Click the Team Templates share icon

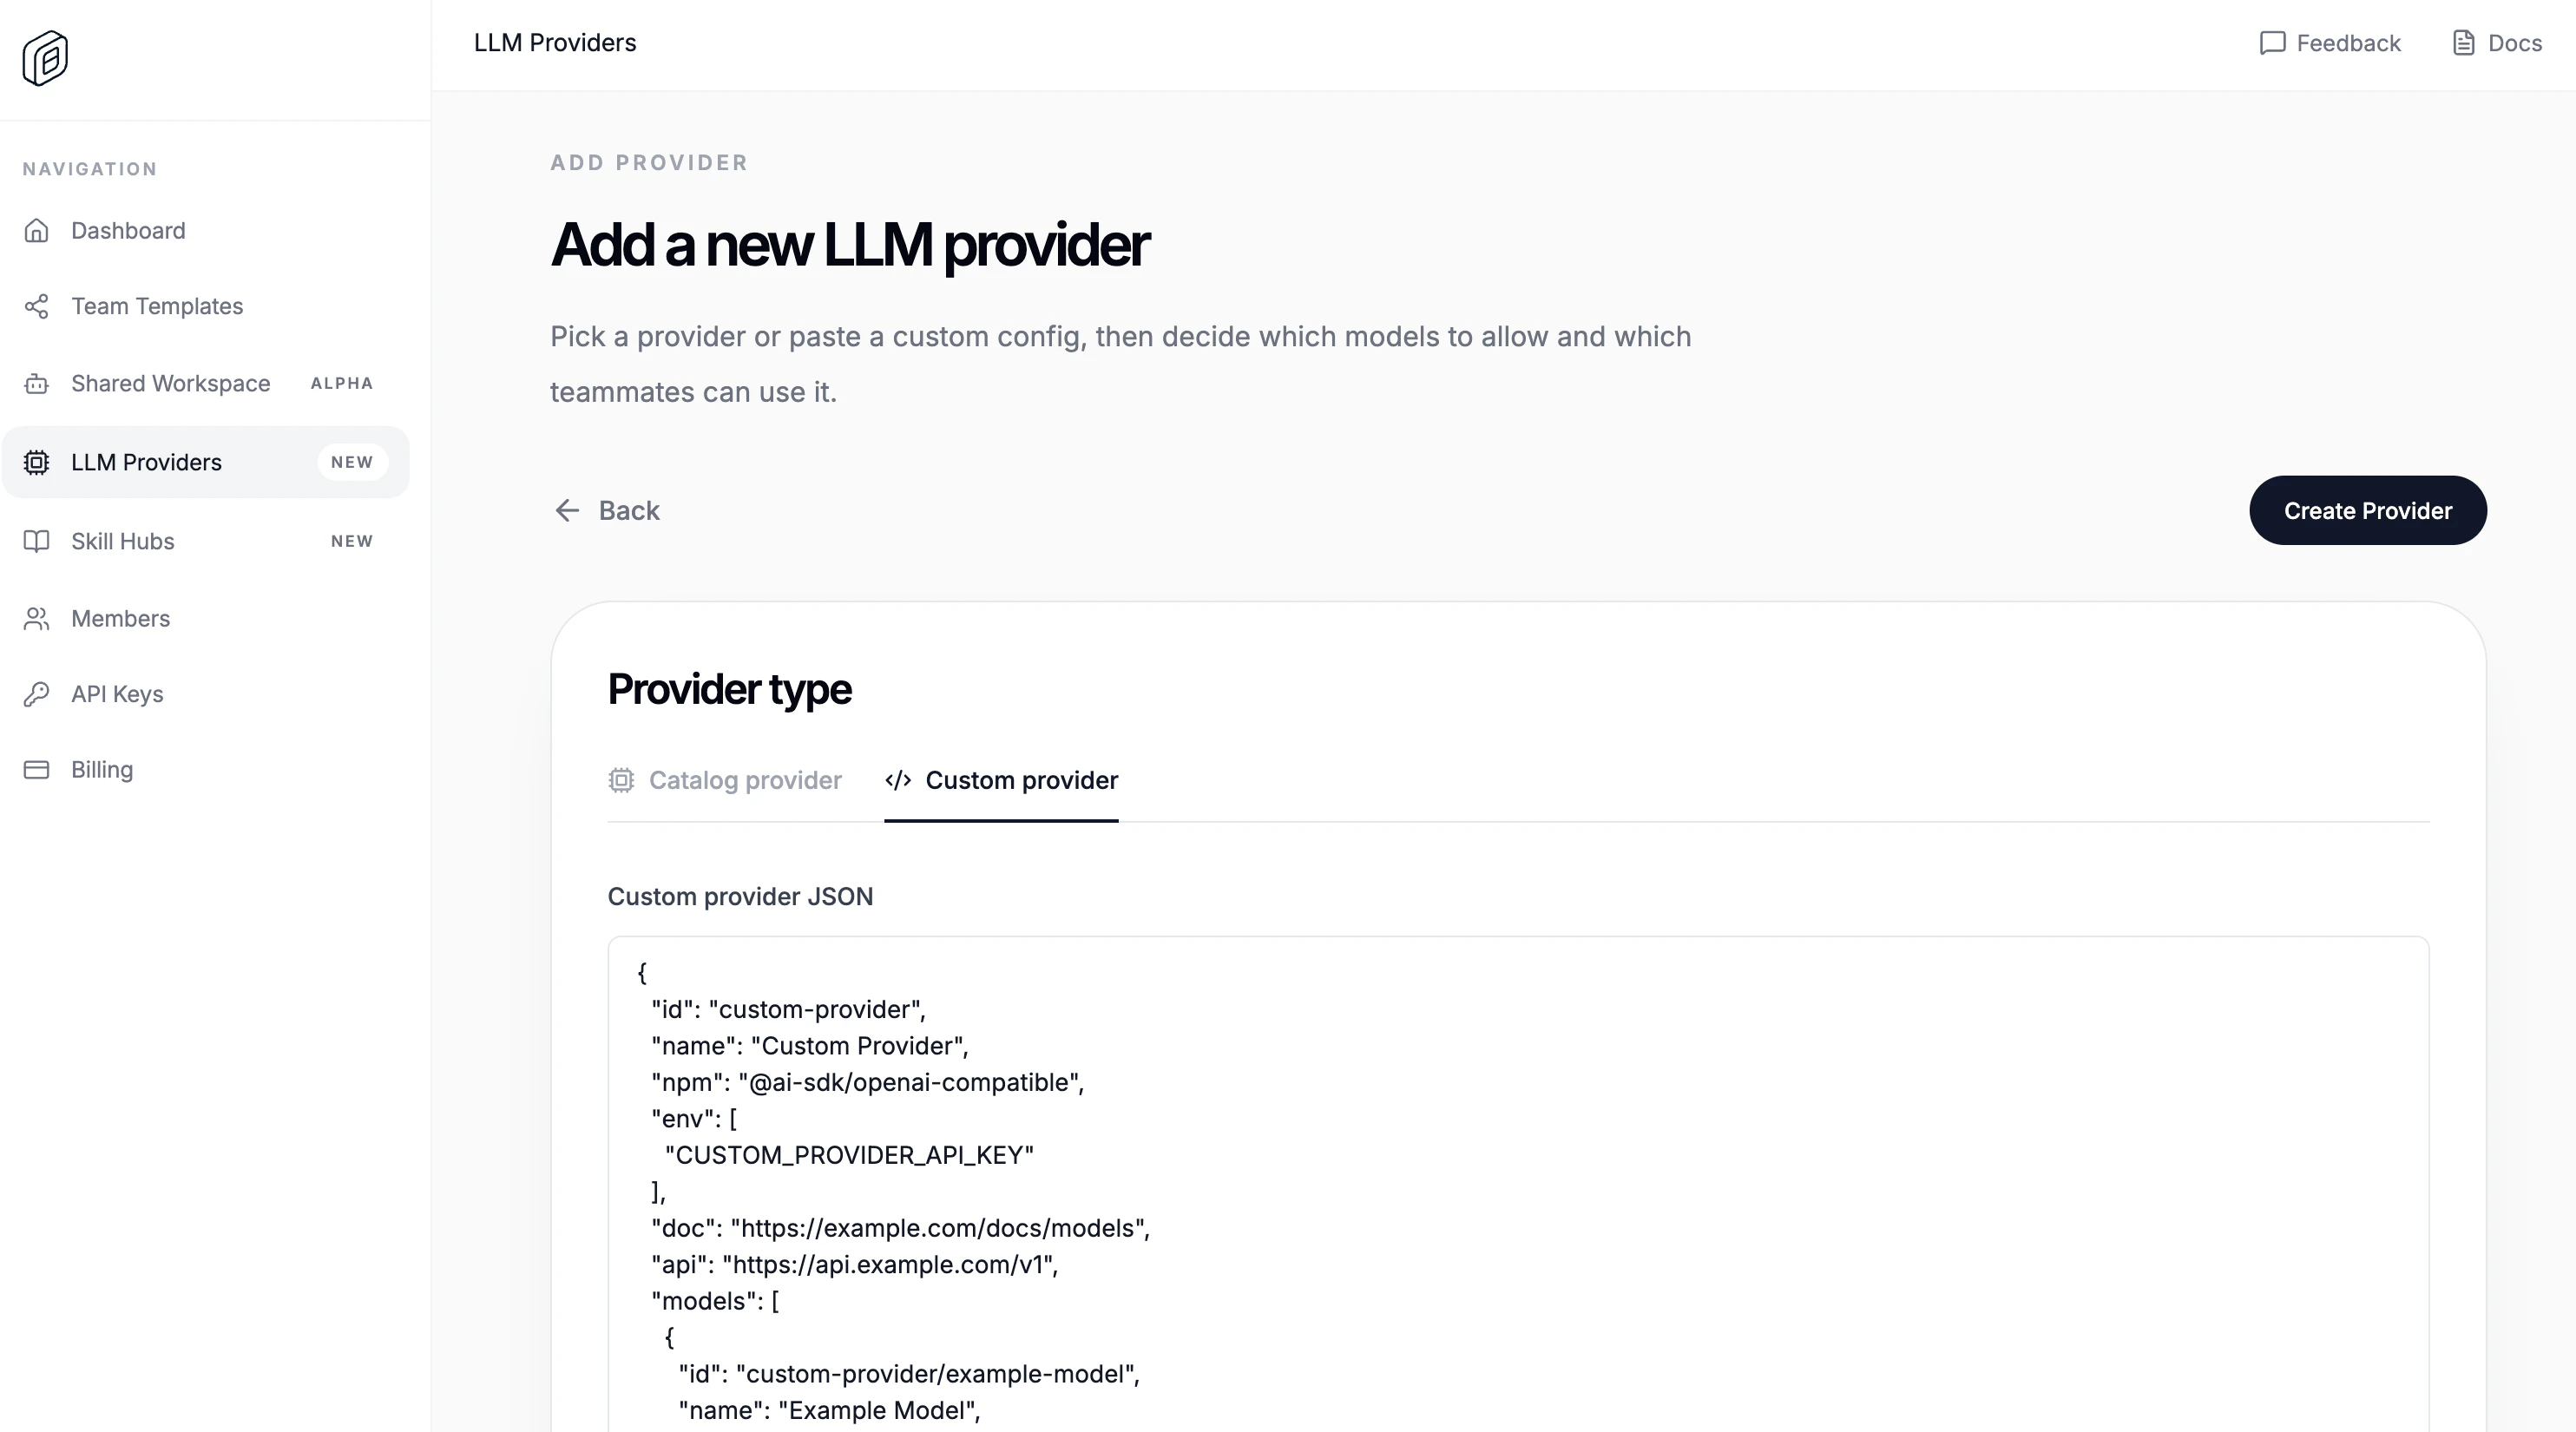(x=36, y=306)
